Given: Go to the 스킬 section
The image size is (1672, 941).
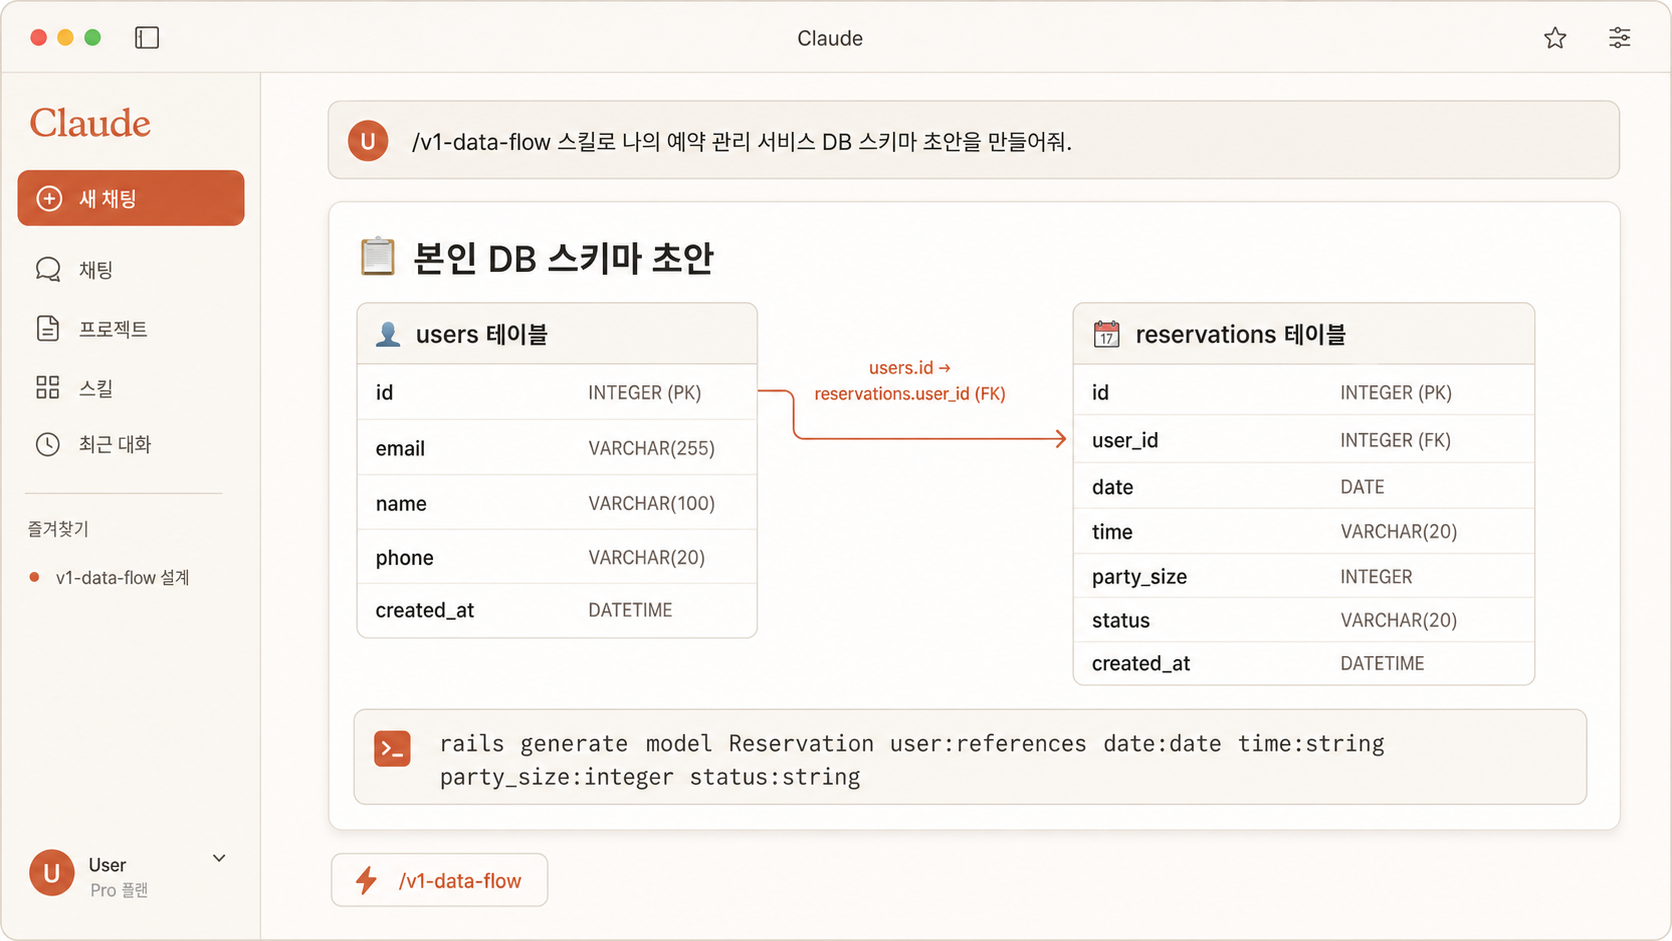Looking at the screenshot, I should (96, 388).
